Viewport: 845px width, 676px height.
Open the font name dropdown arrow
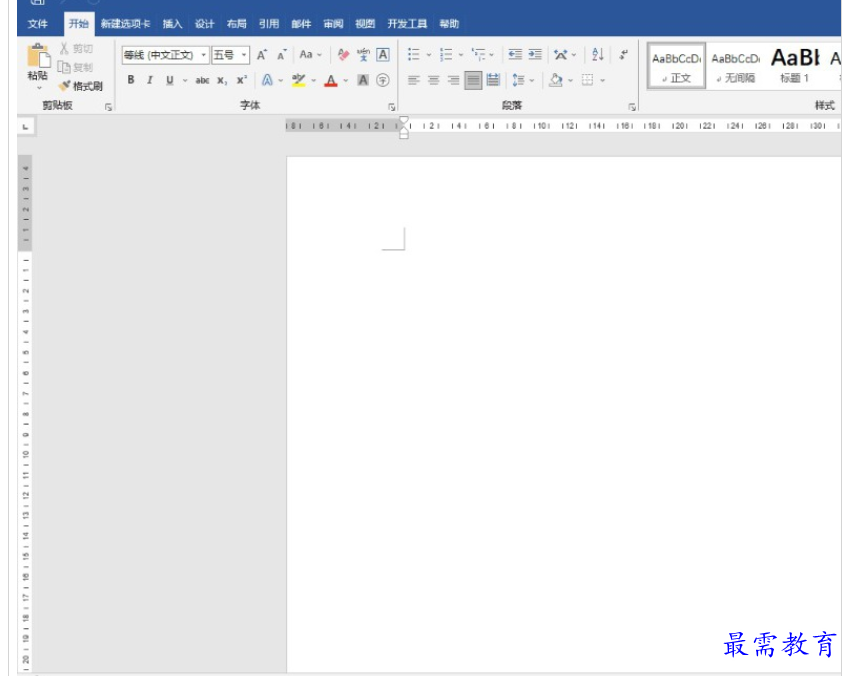pos(204,55)
